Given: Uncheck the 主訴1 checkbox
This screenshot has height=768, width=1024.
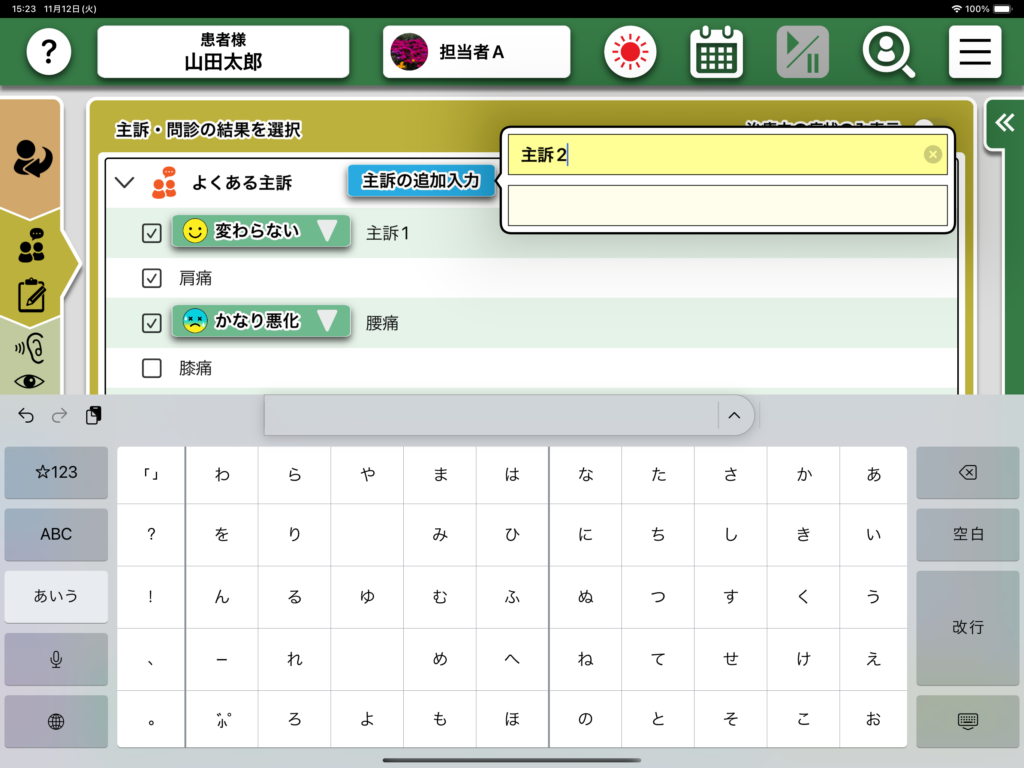Looking at the screenshot, I should pyautogui.click(x=152, y=233).
